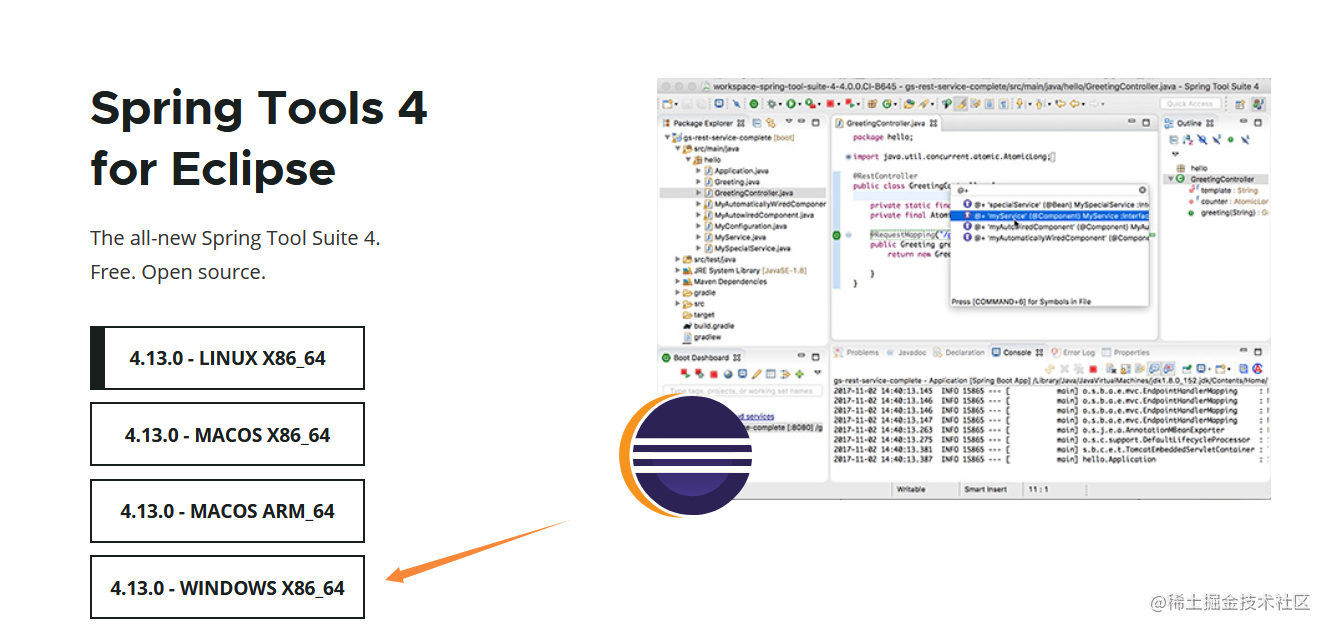Select the 'mySpecialService' bean suggestion
The image size is (1330, 632).
coord(1054,204)
